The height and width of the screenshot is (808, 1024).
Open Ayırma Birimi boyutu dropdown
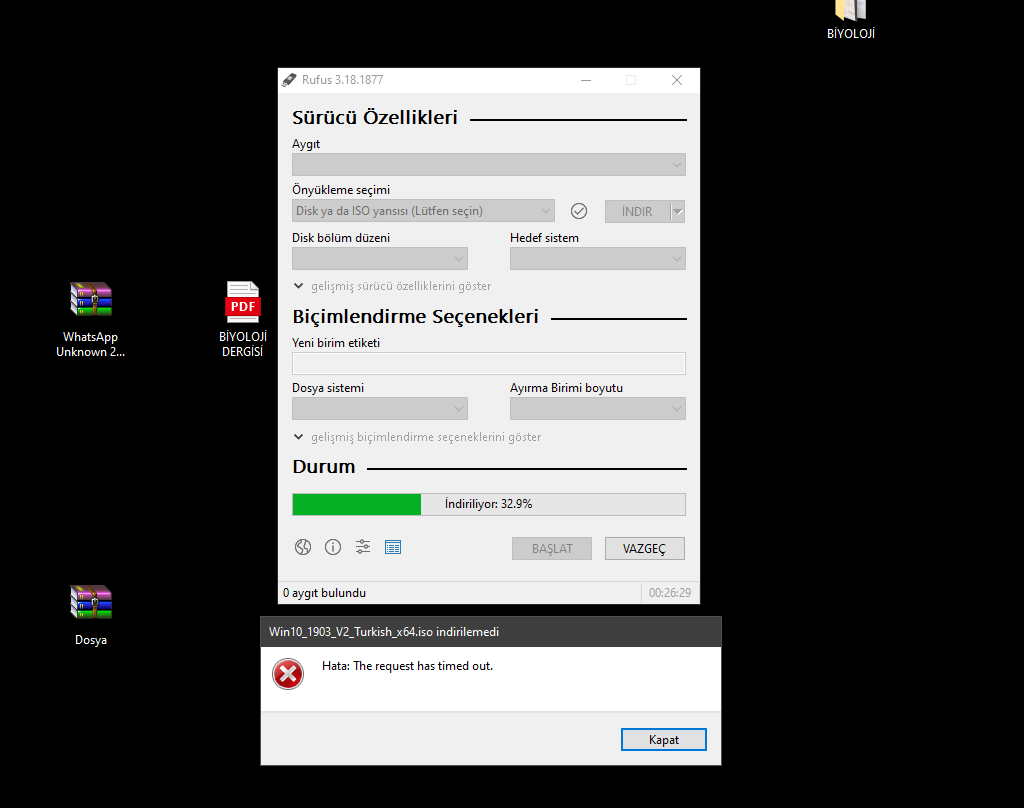(598, 409)
